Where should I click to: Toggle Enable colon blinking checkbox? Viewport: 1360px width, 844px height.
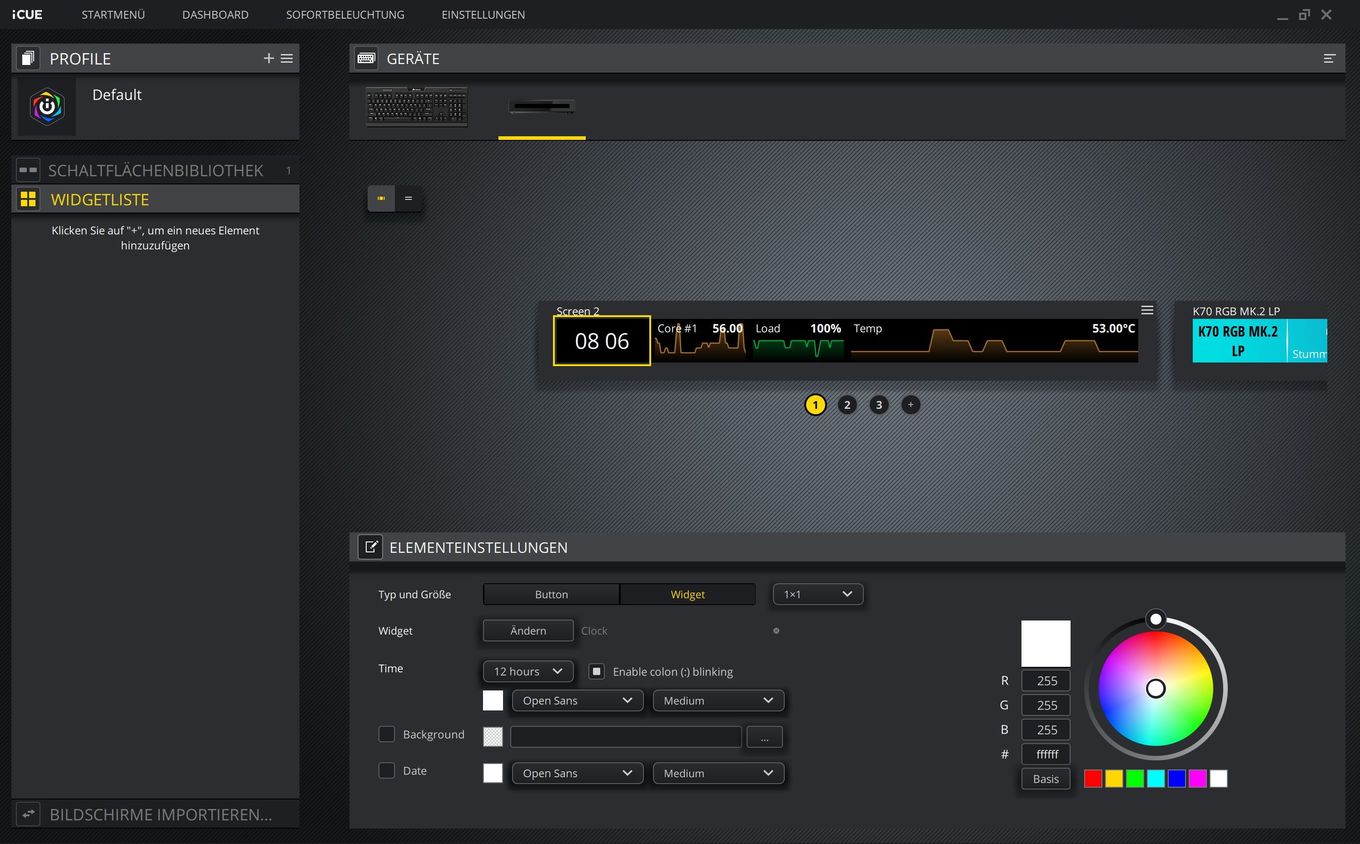[597, 671]
